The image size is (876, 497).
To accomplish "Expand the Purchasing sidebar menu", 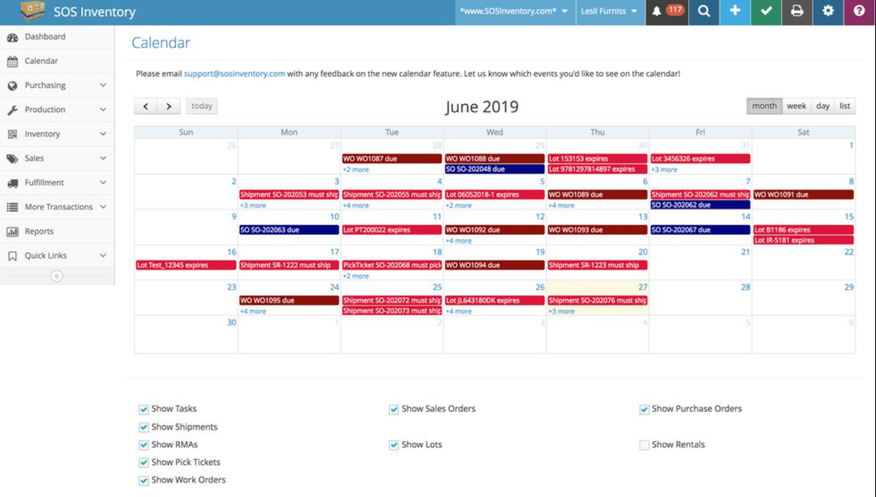I will (57, 86).
